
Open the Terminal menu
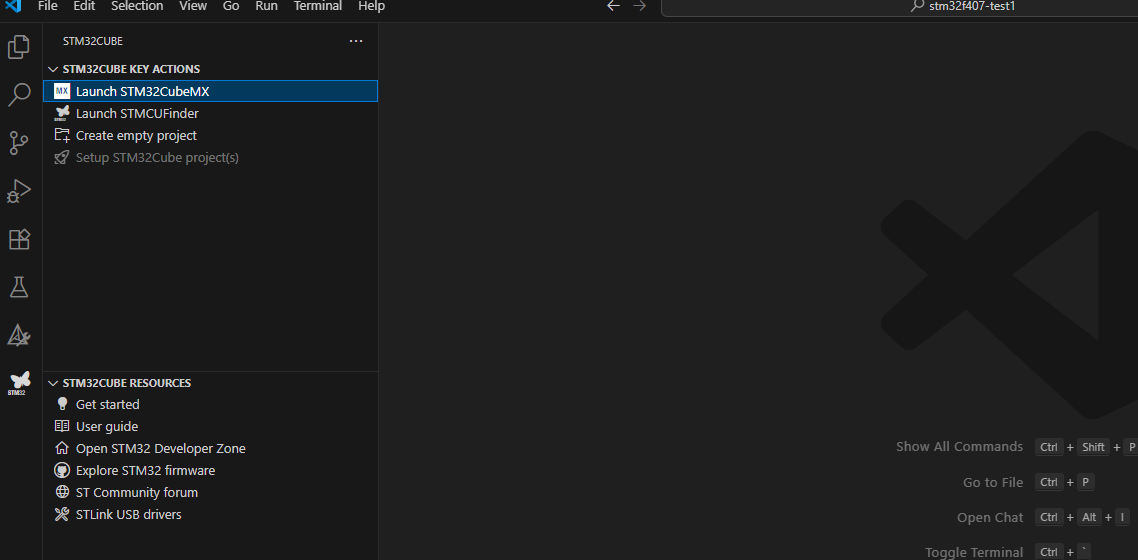[318, 7]
